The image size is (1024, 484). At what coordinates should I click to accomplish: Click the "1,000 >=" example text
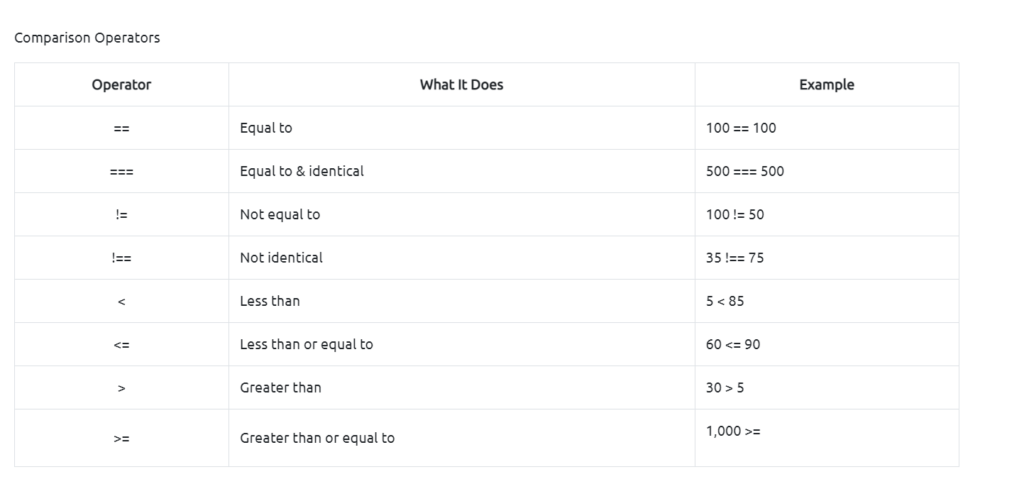coord(733,431)
